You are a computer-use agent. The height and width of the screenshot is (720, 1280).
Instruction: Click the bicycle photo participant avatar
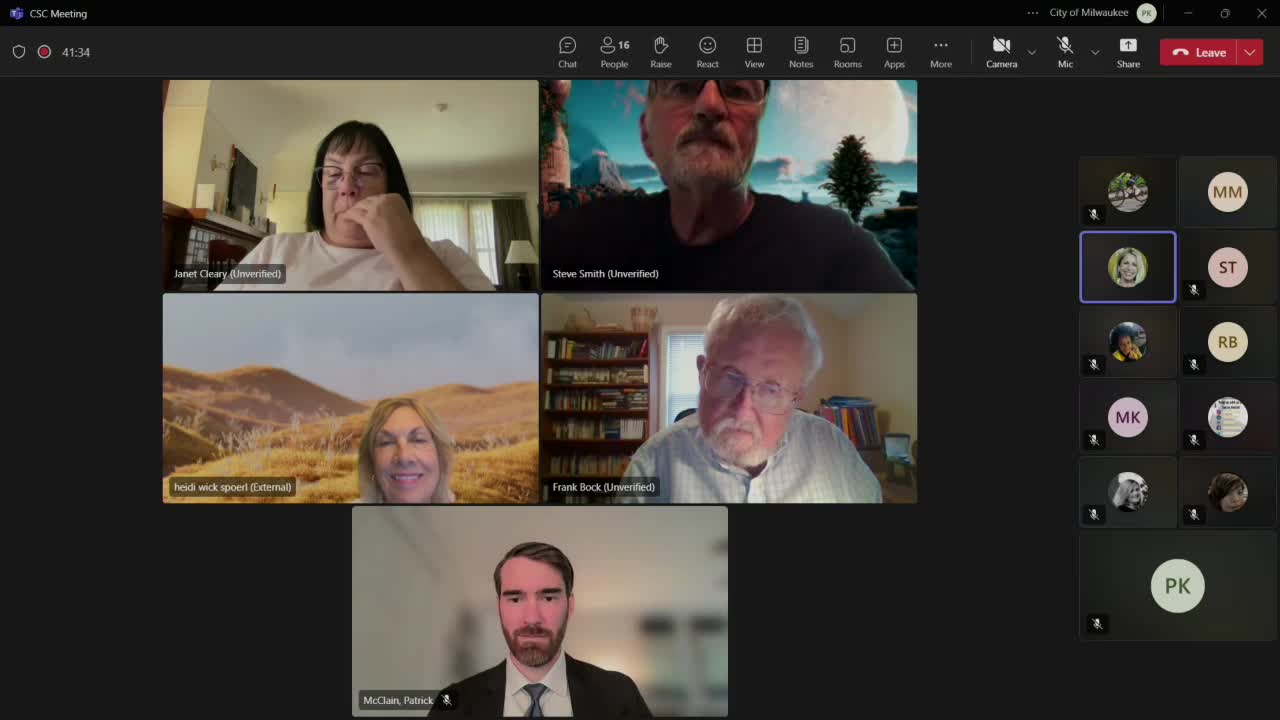tap(1128, 192)
